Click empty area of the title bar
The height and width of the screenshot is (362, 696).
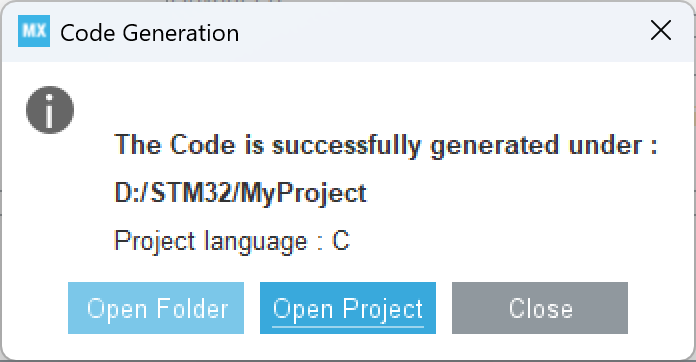pyautogui.click(x=444, y=32)
